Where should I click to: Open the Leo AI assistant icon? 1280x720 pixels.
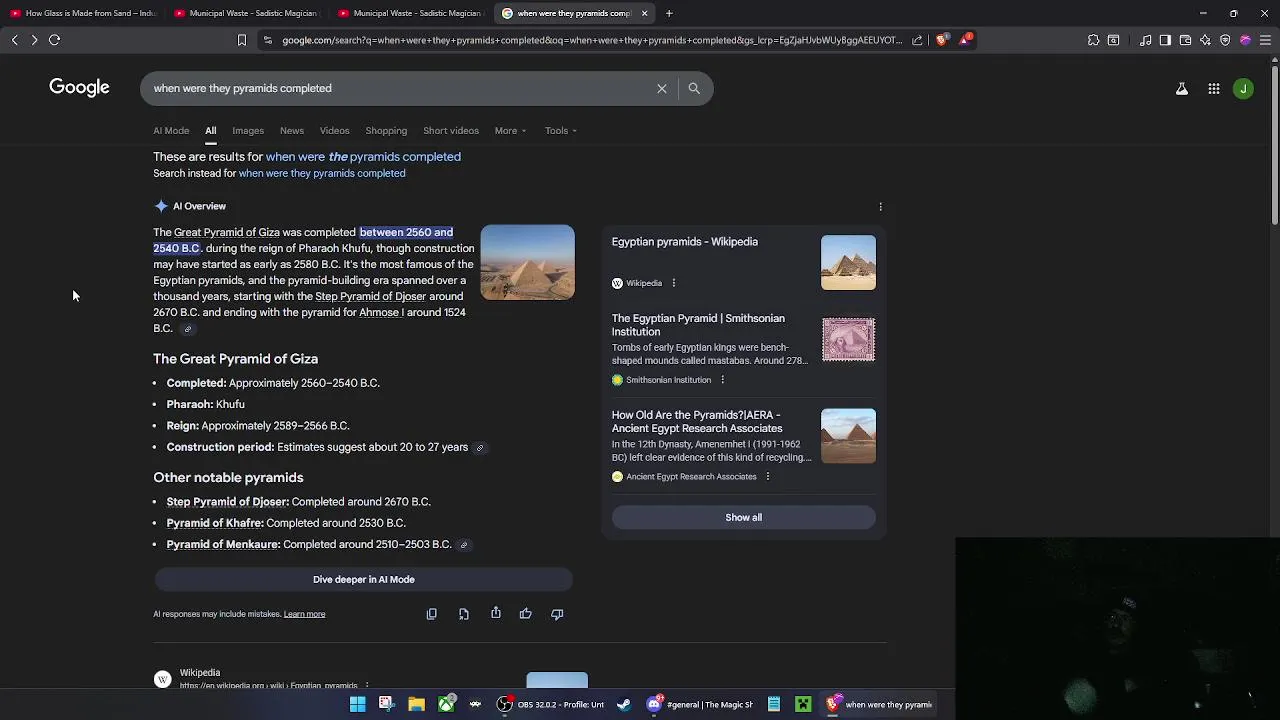[x=1205, y=40]
